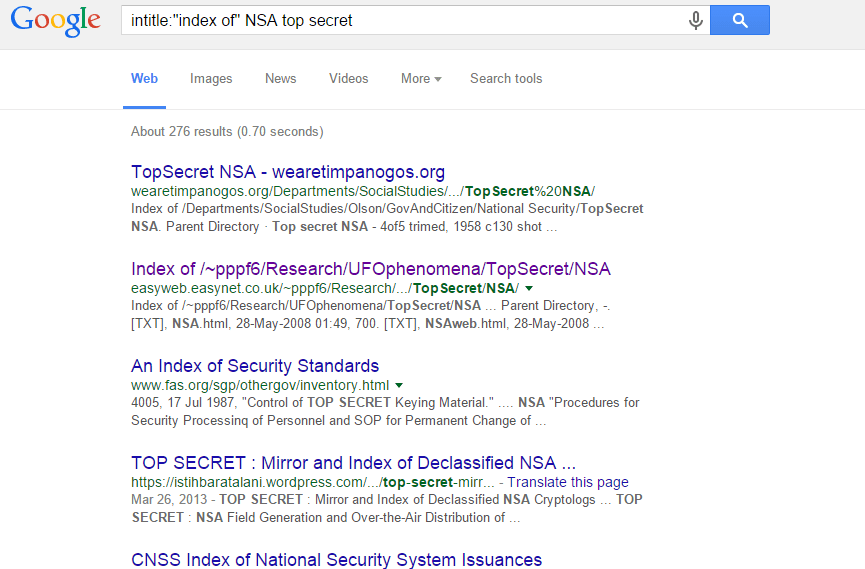Click the easyweb.easynet.co.uk green URL text
865x569 pixels.
325,288
